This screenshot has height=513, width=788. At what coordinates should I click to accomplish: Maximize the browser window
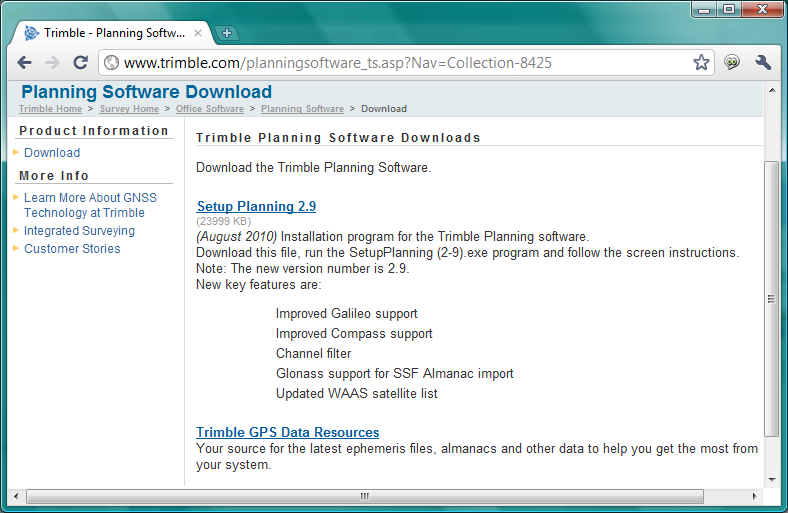[729, 10]
